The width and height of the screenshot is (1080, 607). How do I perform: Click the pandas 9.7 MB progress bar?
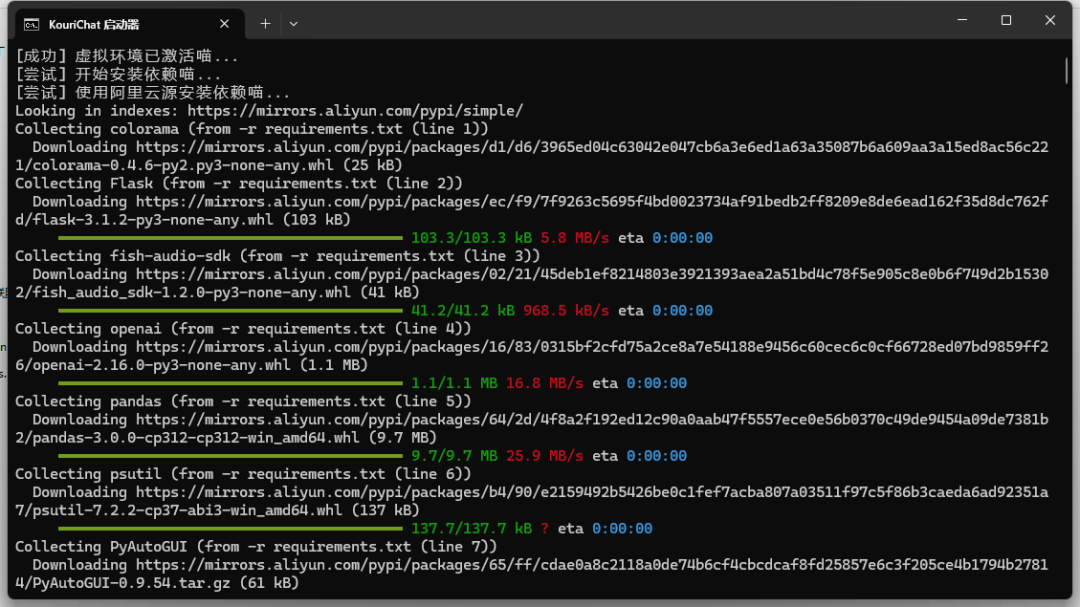click(x=230, y=456)
